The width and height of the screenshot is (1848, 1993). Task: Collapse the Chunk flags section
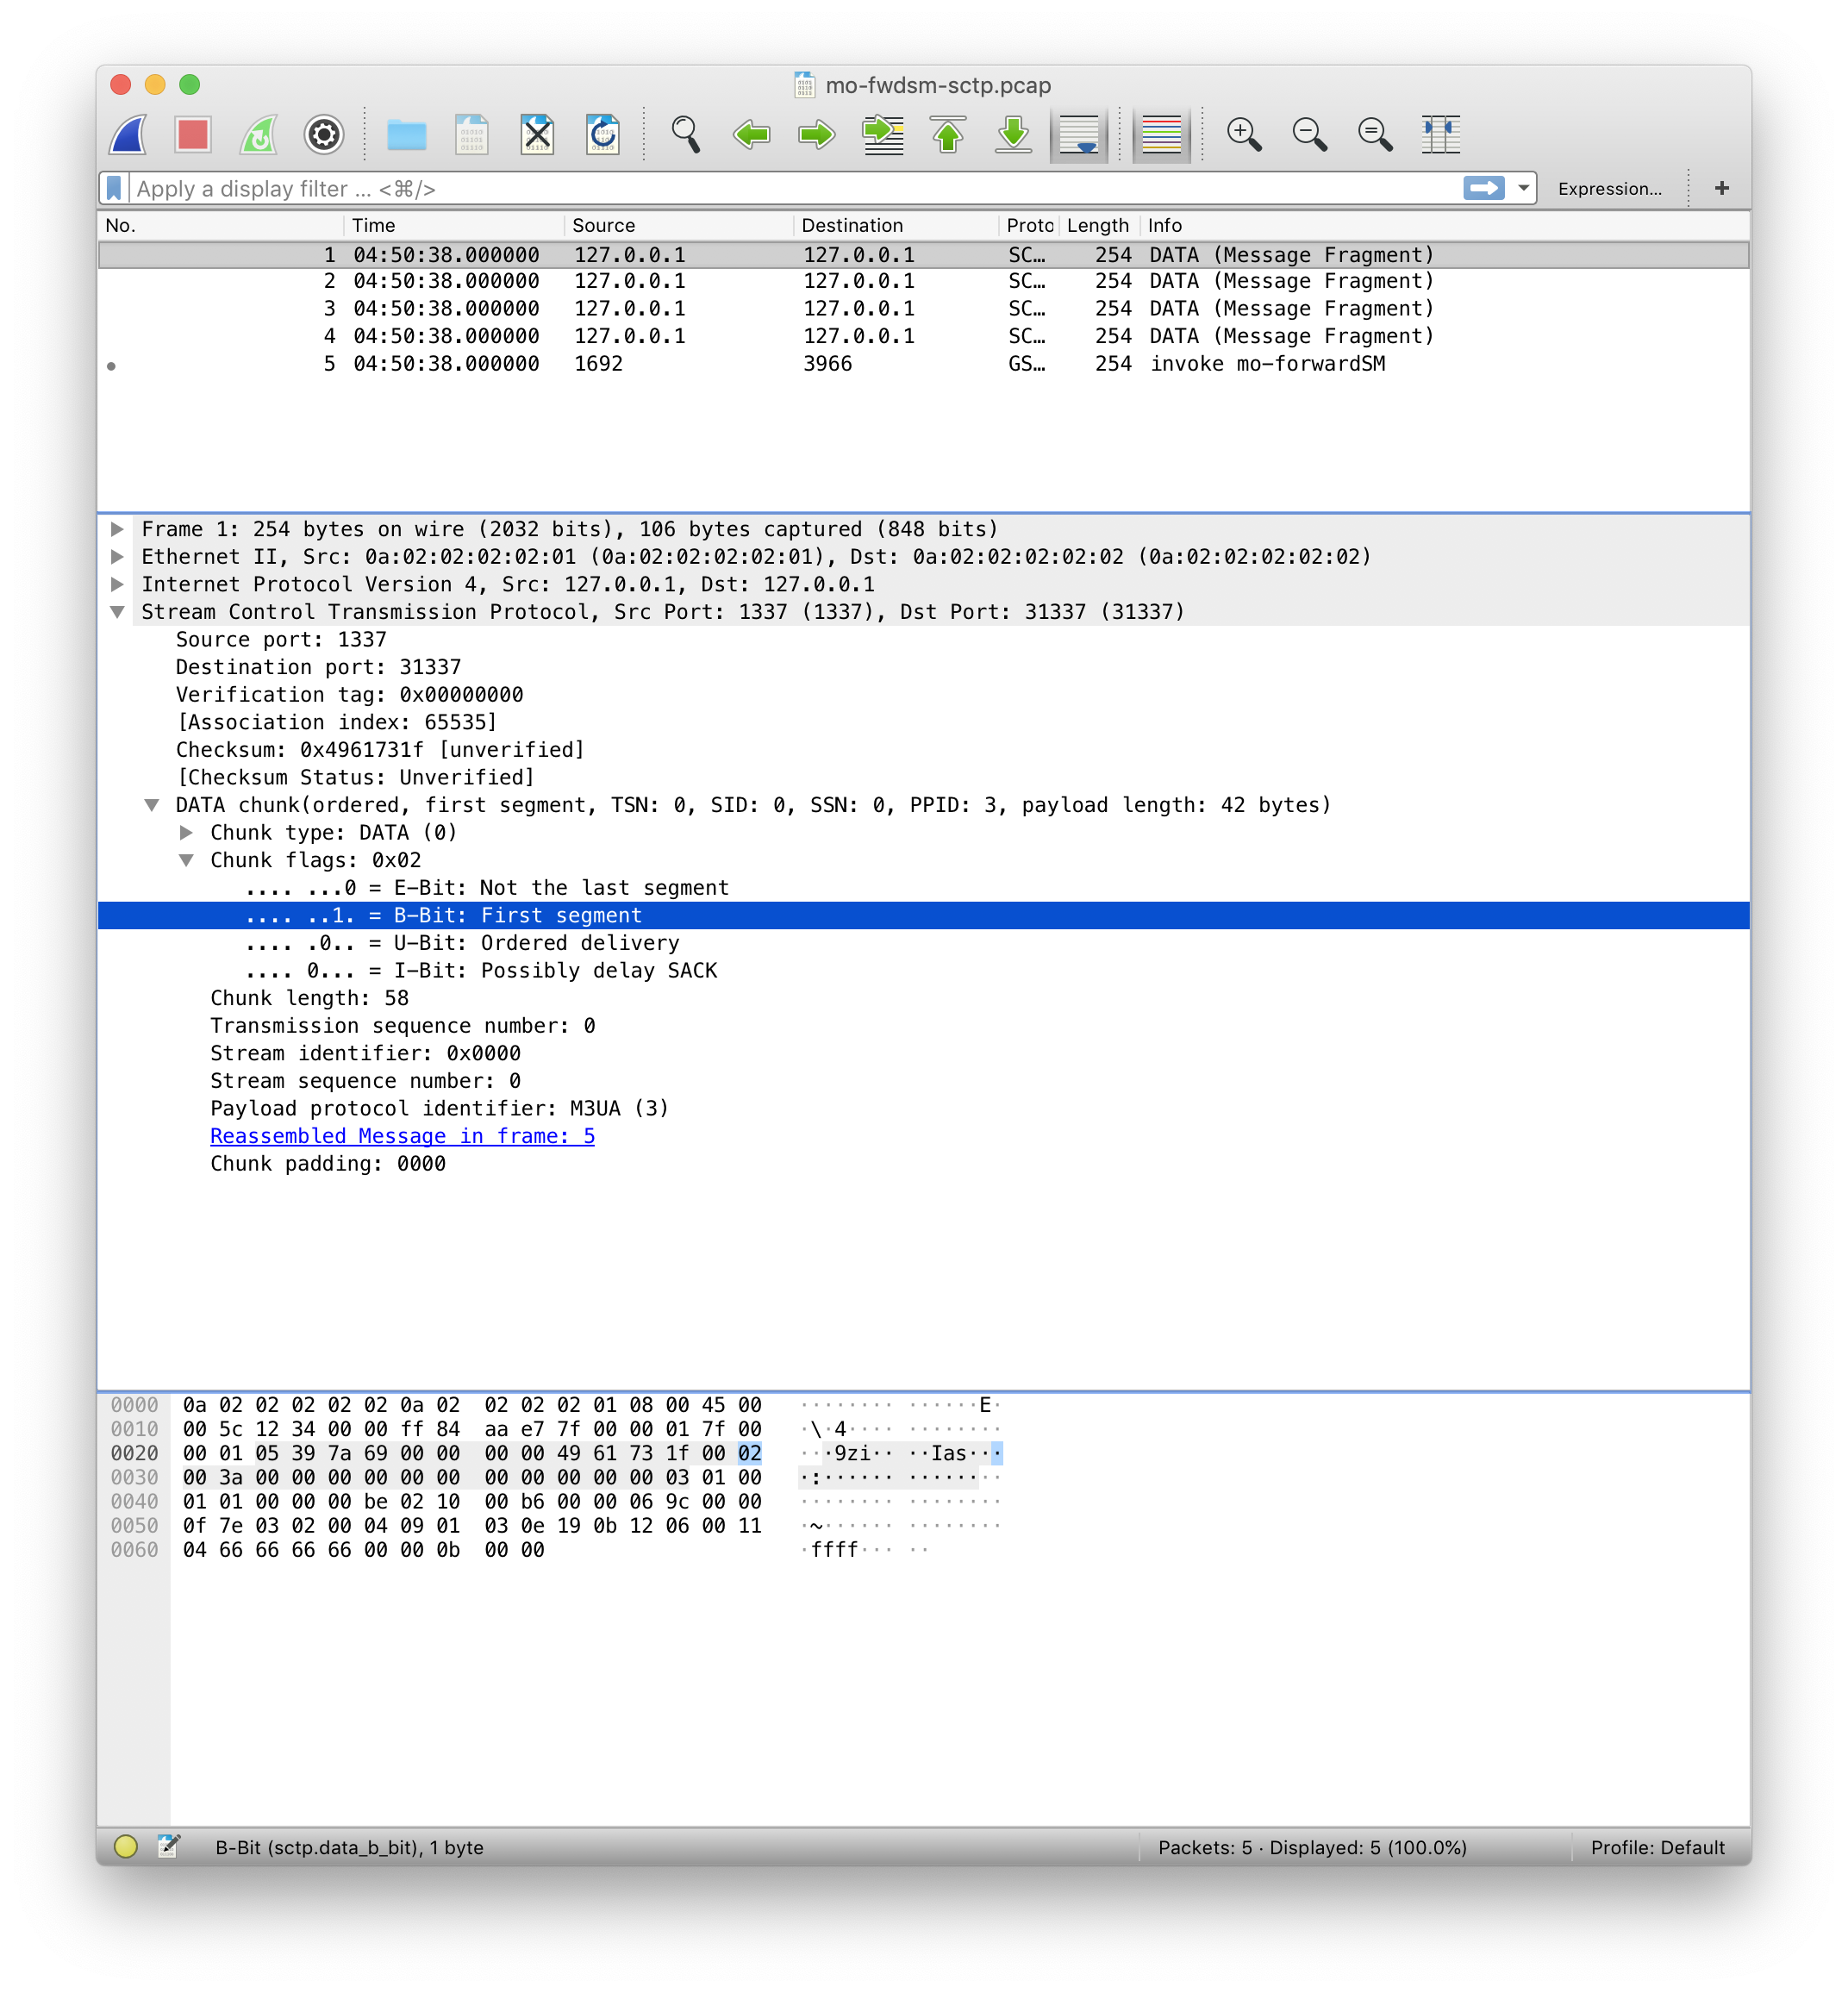pos(186,860)
